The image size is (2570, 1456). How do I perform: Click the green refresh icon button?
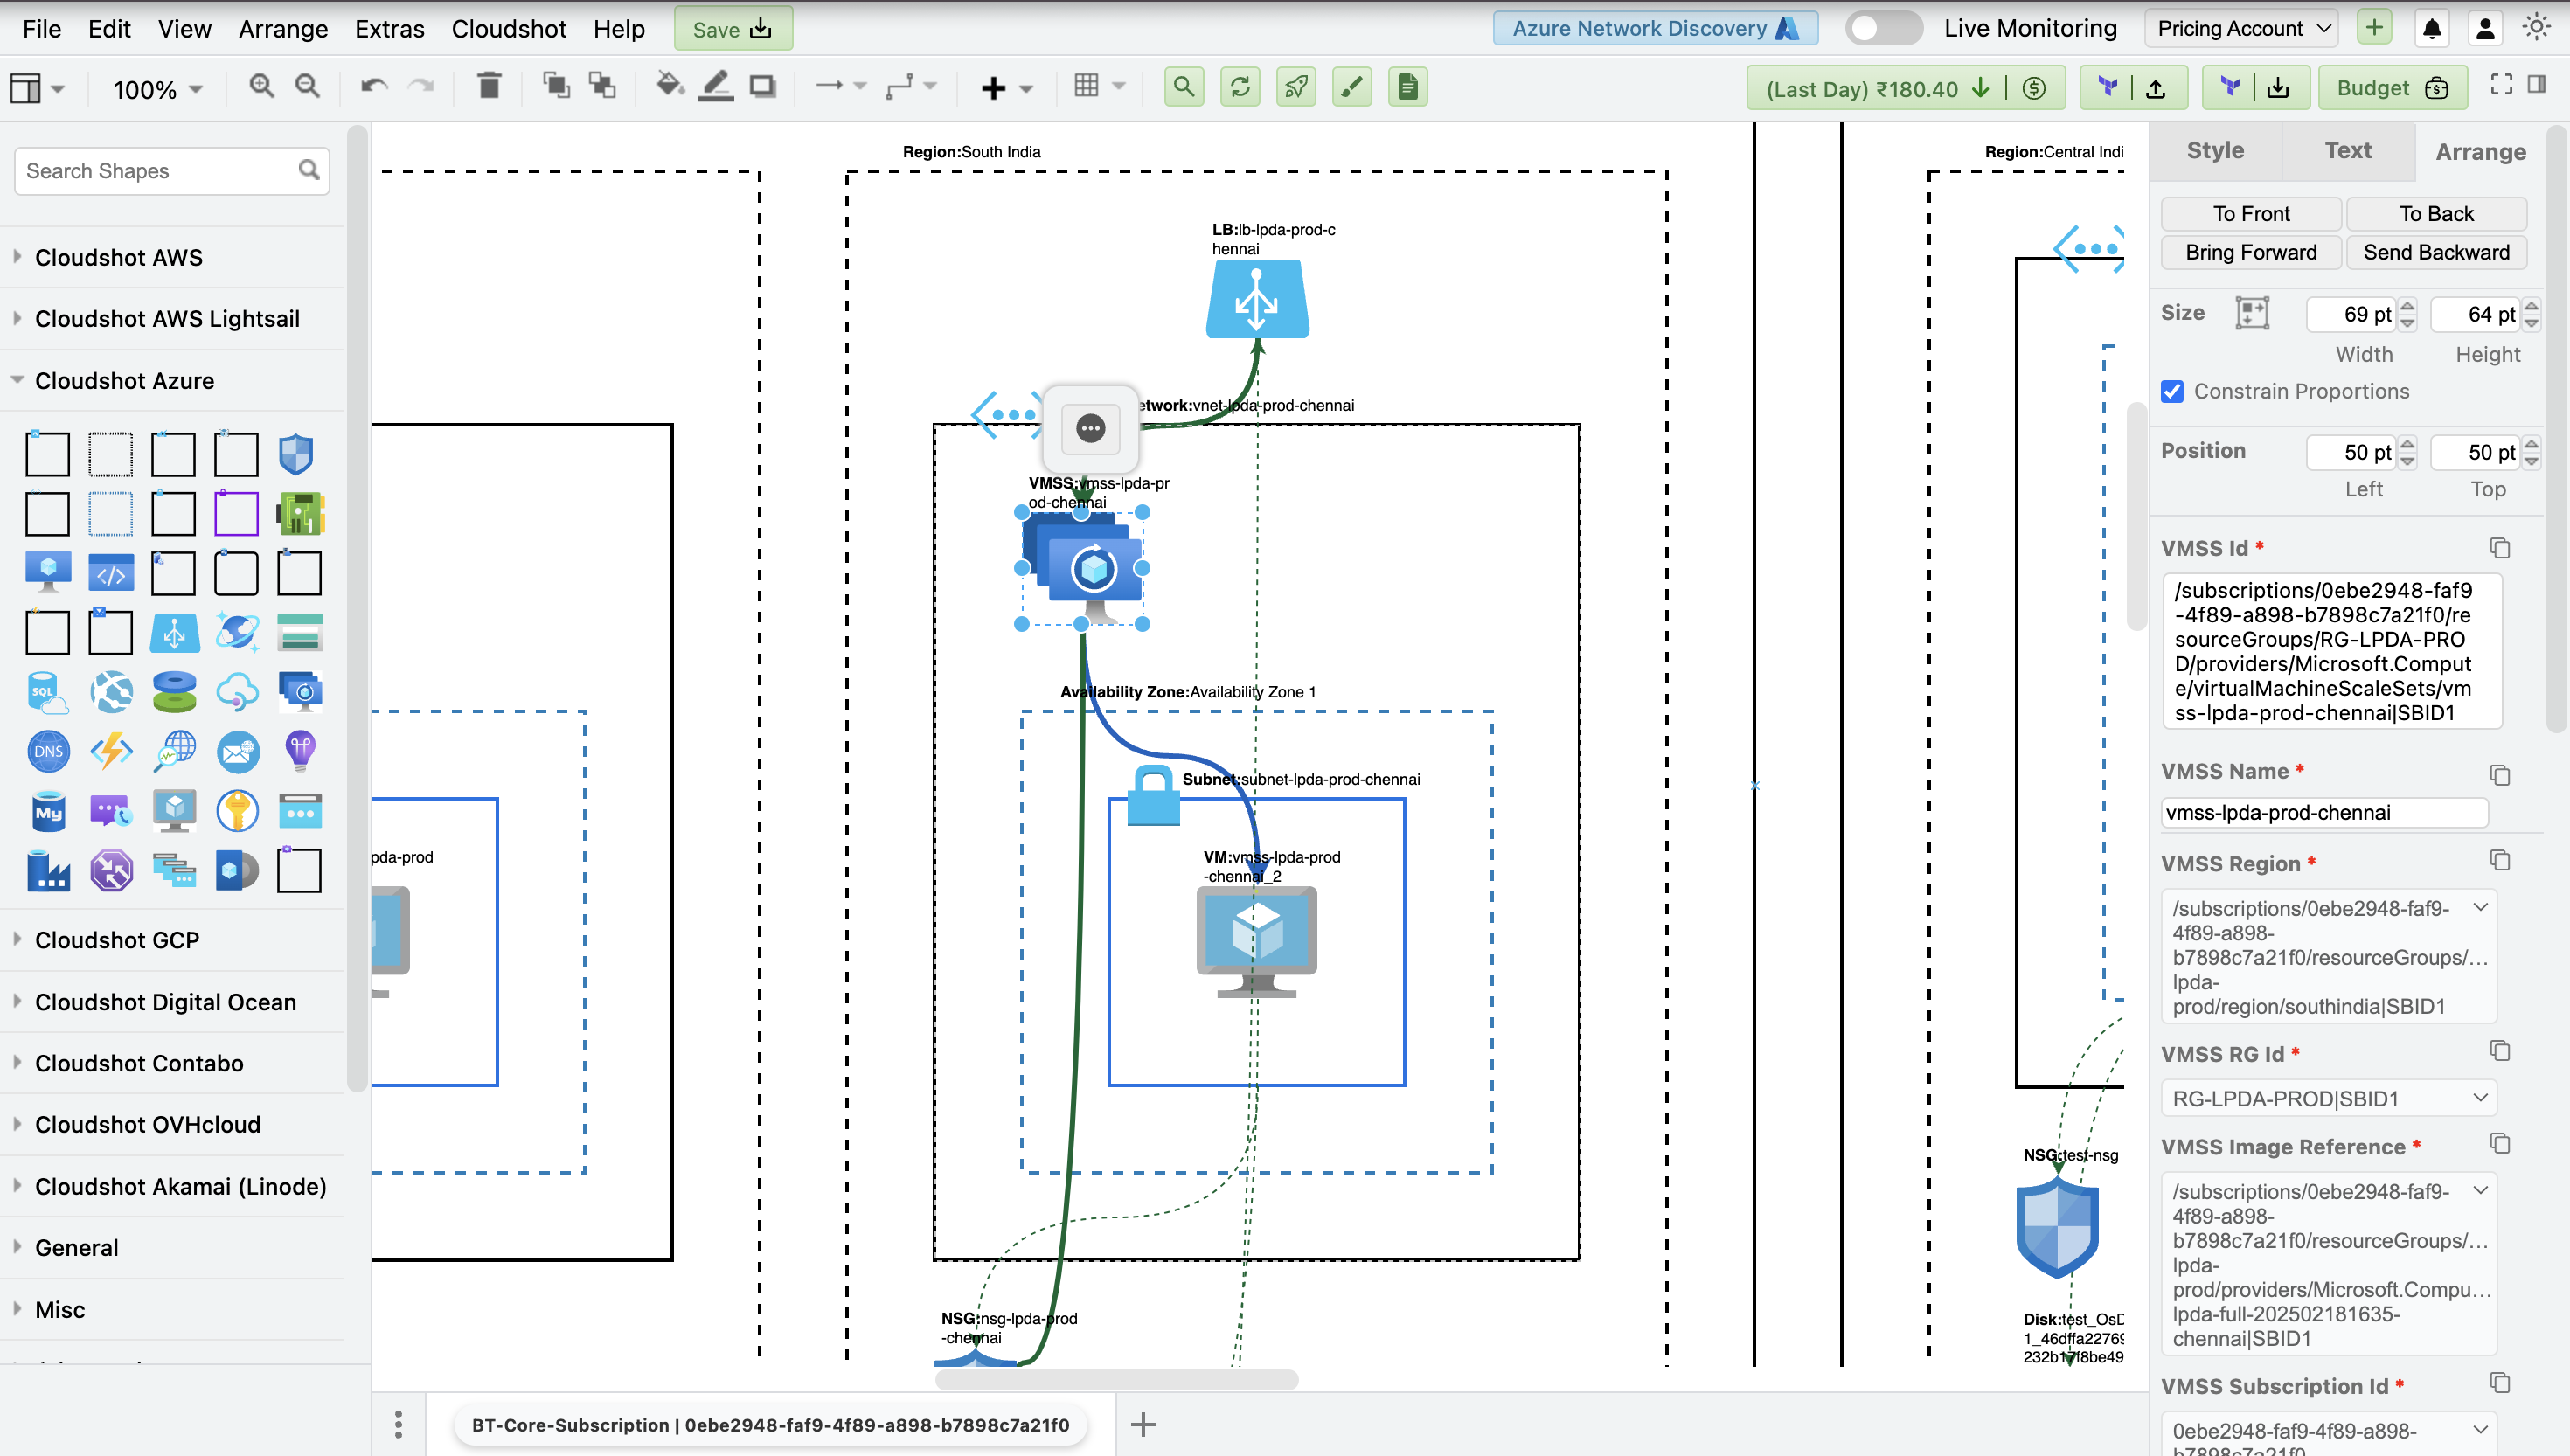pos(1240,87)
